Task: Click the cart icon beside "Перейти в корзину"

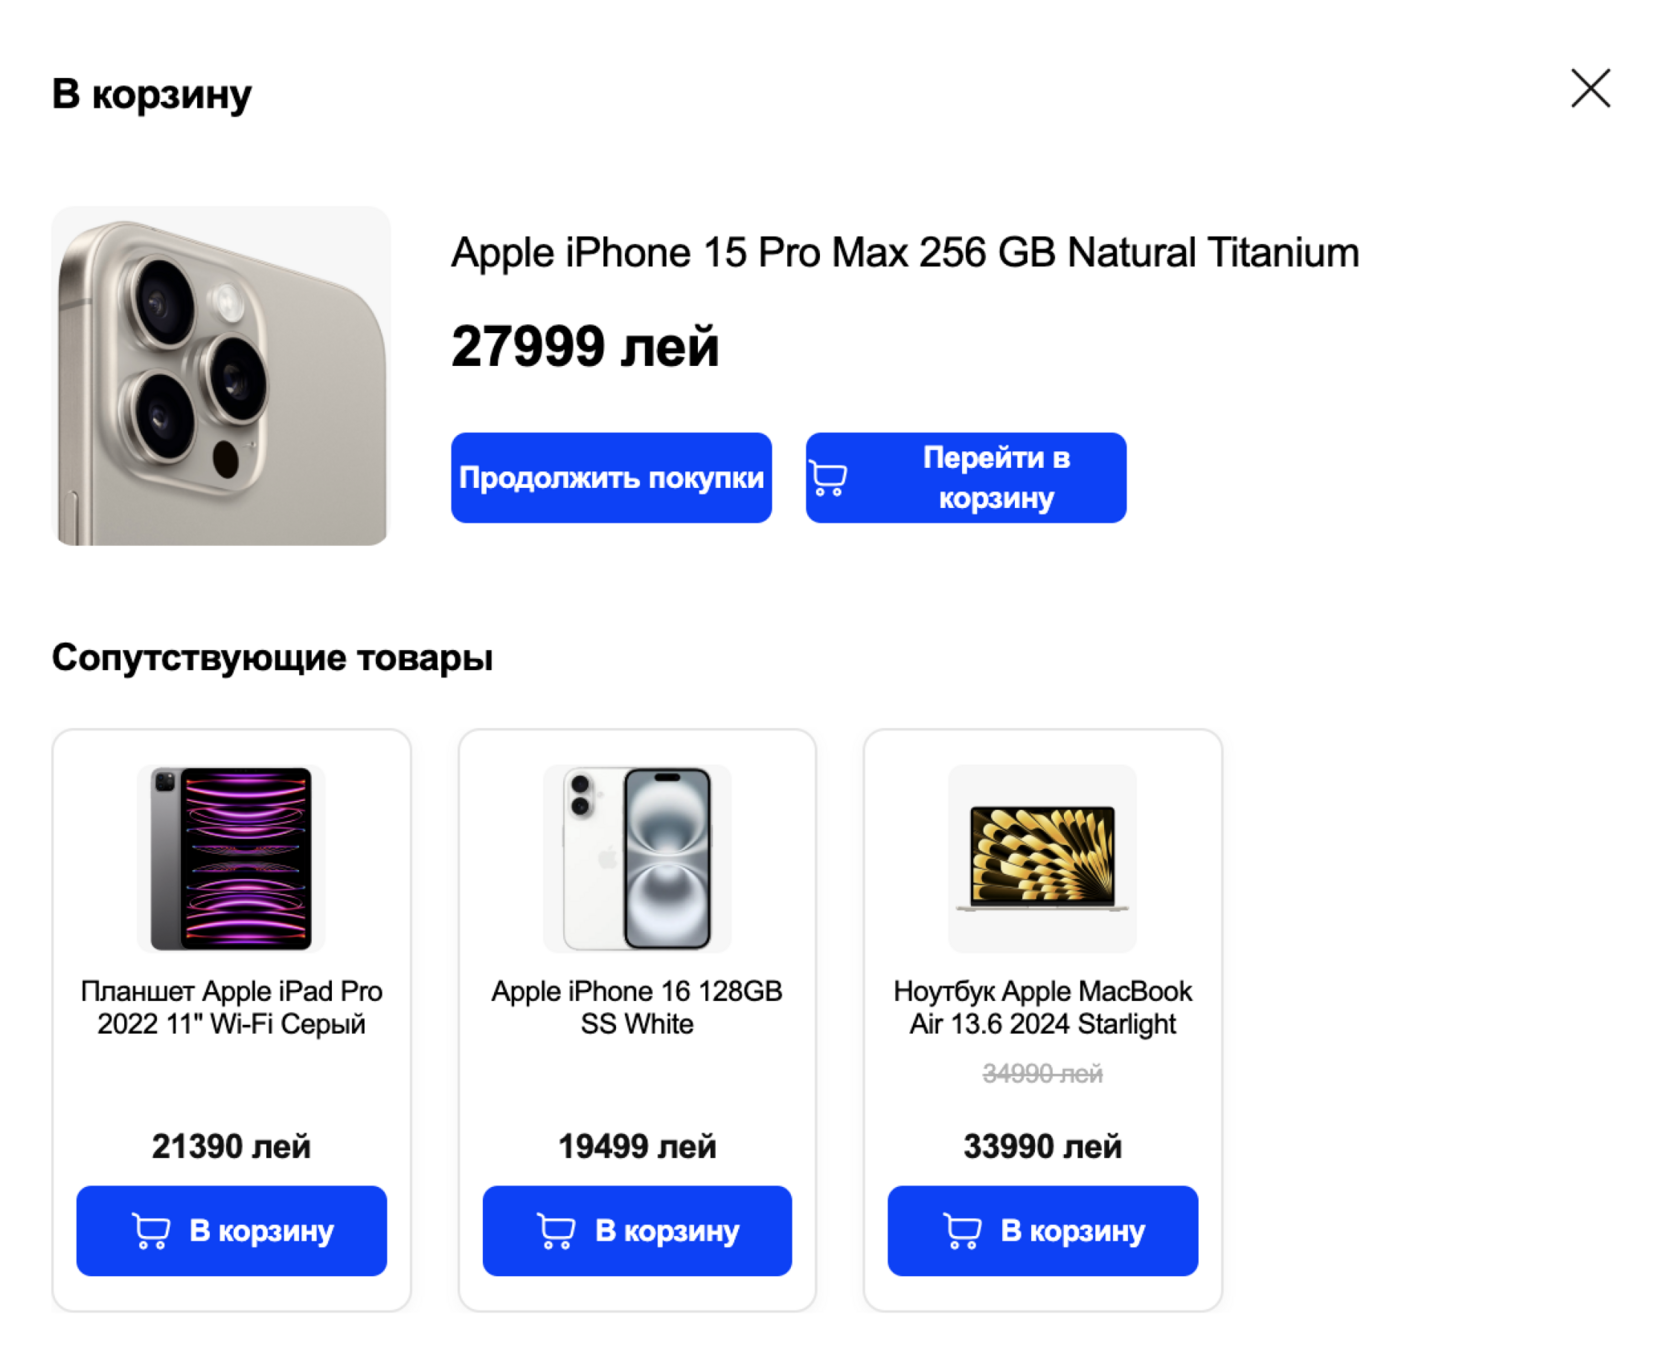Action: tap(828, 478)
